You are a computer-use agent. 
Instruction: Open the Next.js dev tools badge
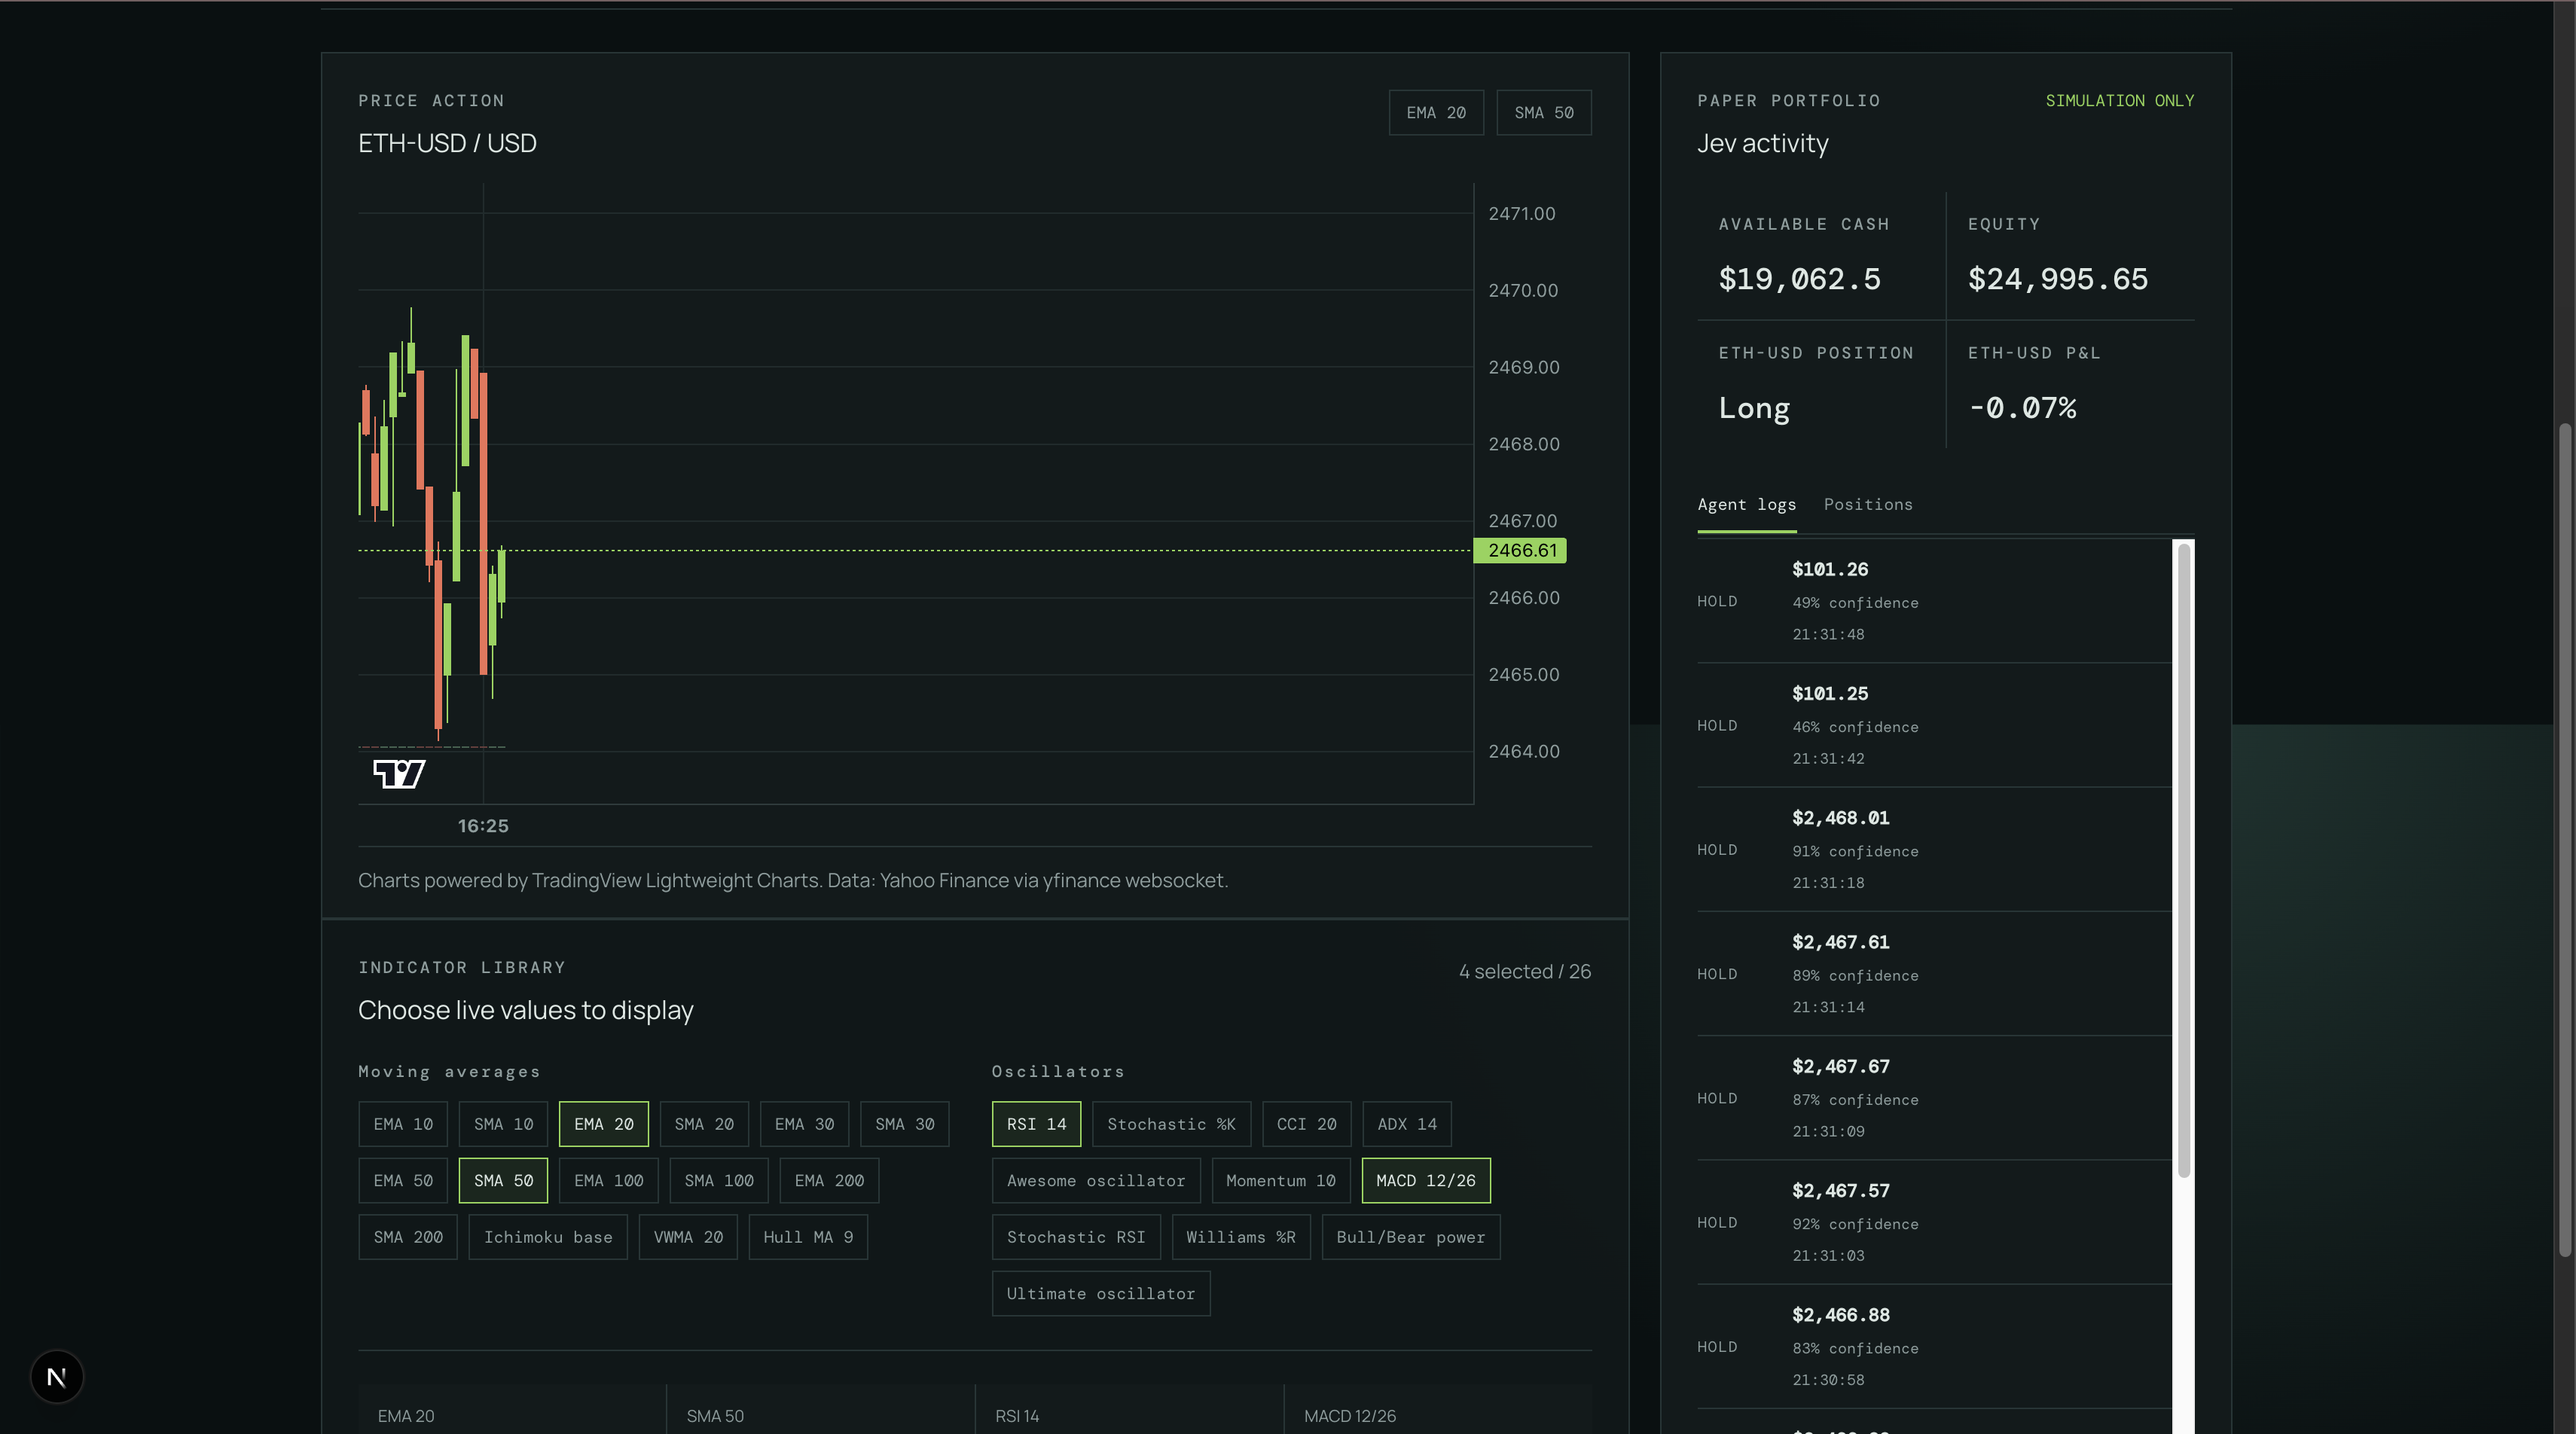click(x=57, y=1377)
